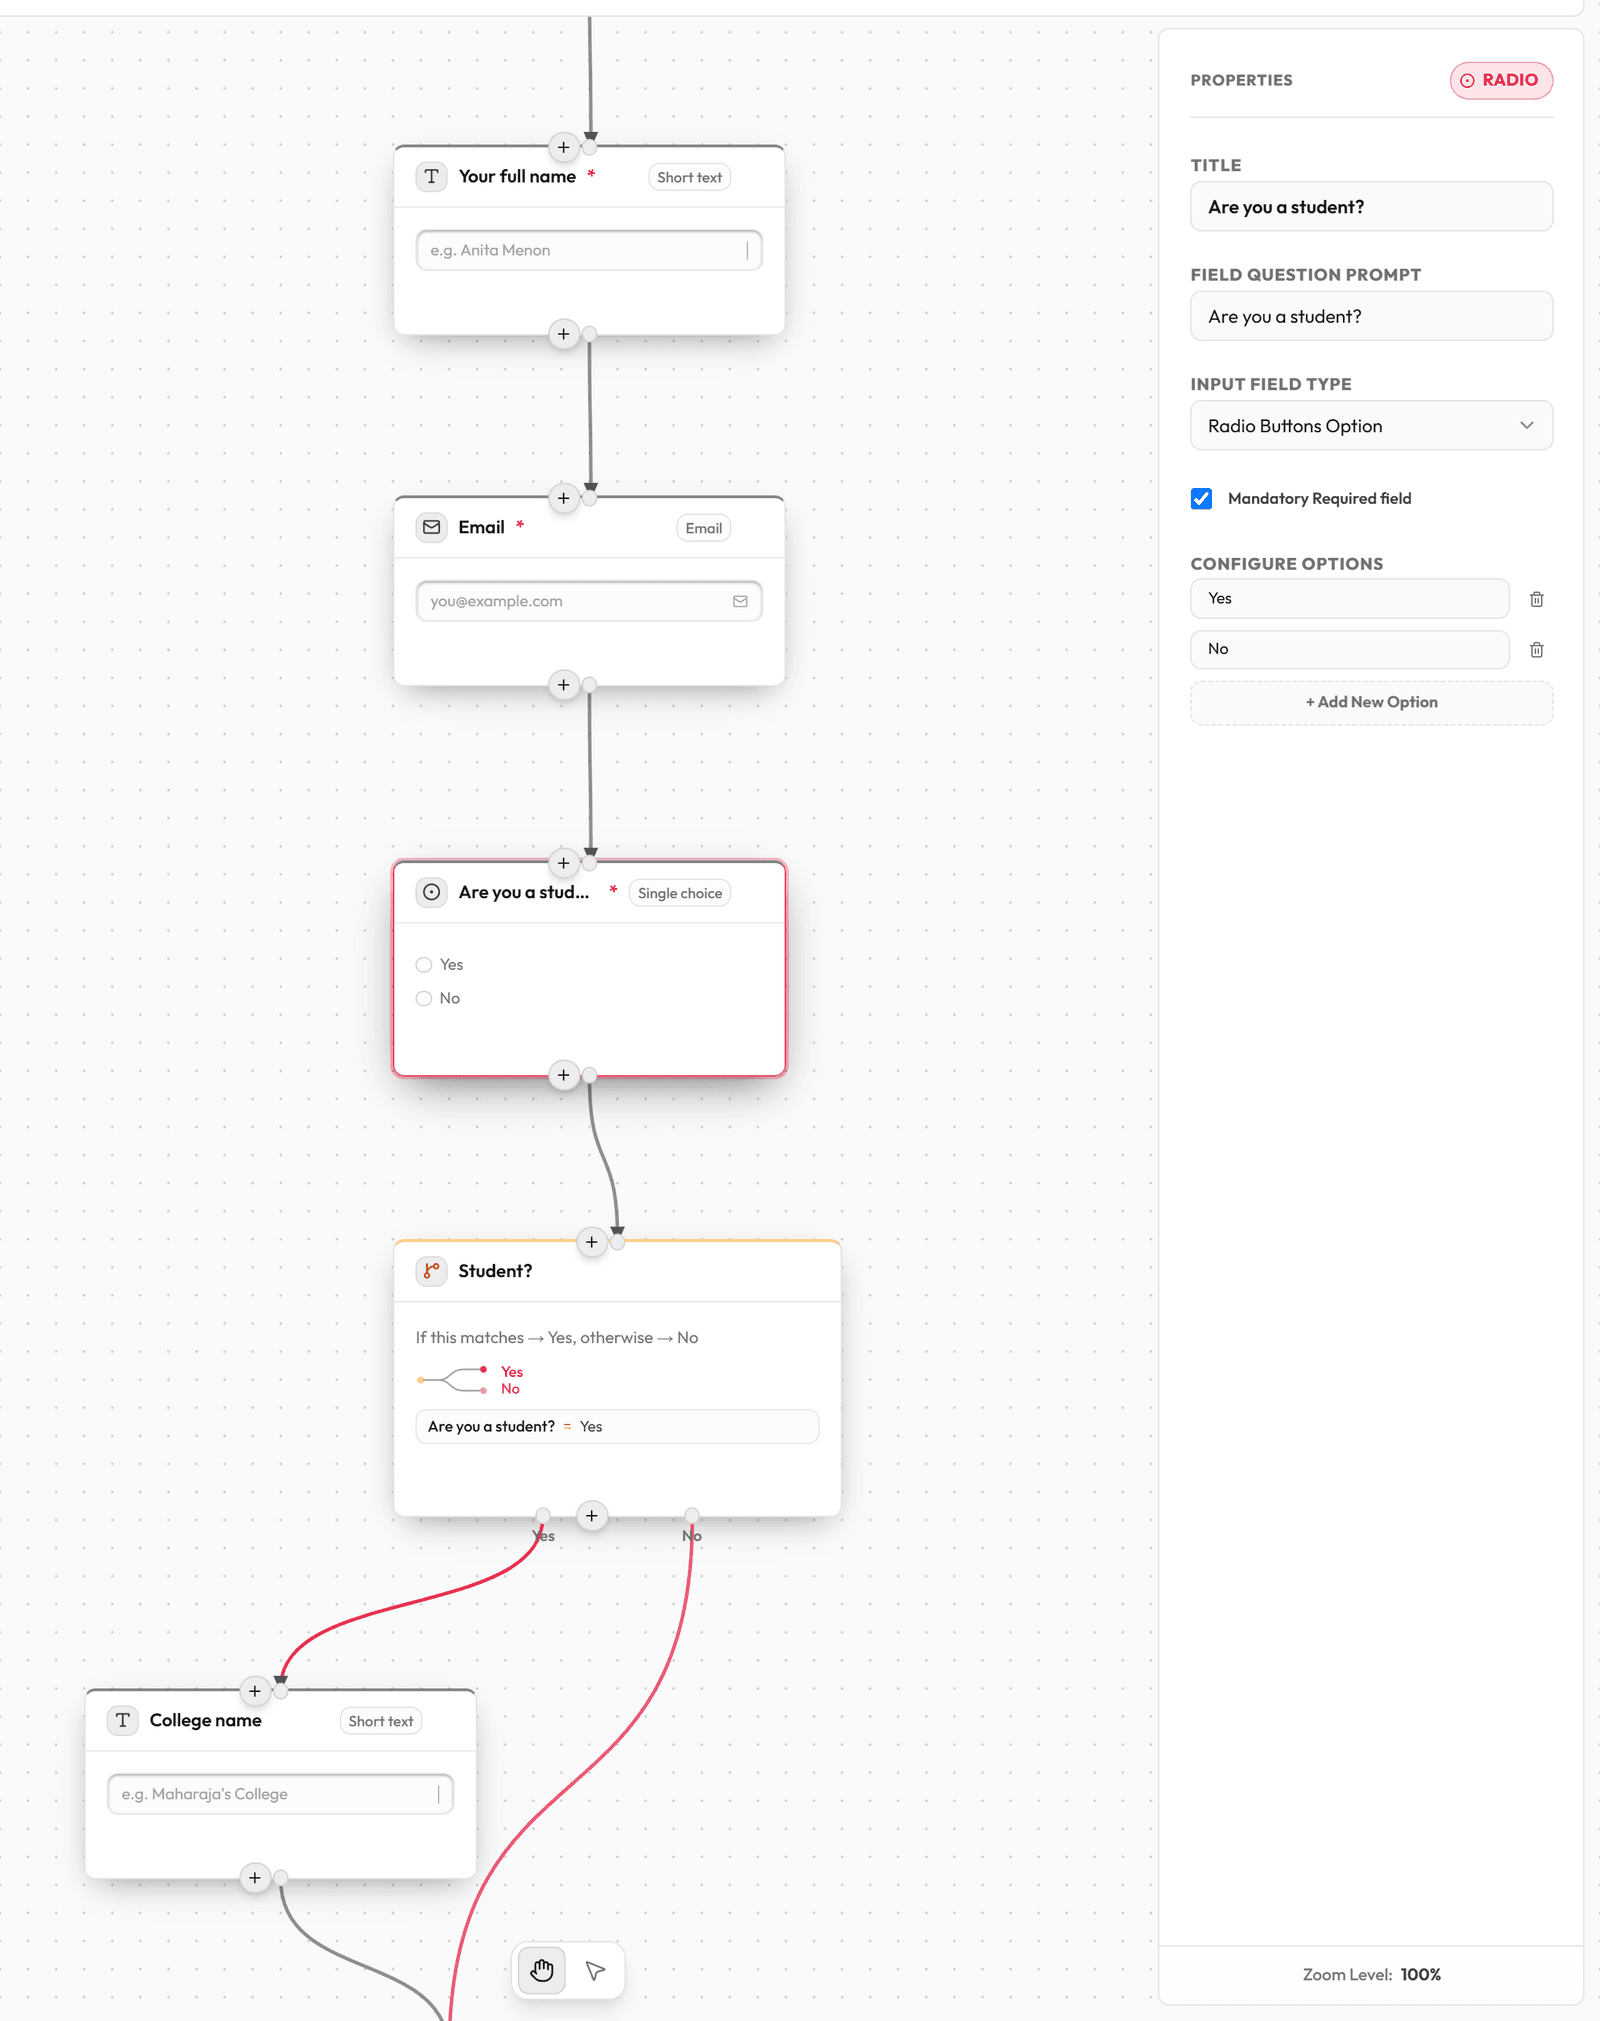Open the Input Field Type dropdown
The image size is (1600, 2021).
[x=1371, y=426]
